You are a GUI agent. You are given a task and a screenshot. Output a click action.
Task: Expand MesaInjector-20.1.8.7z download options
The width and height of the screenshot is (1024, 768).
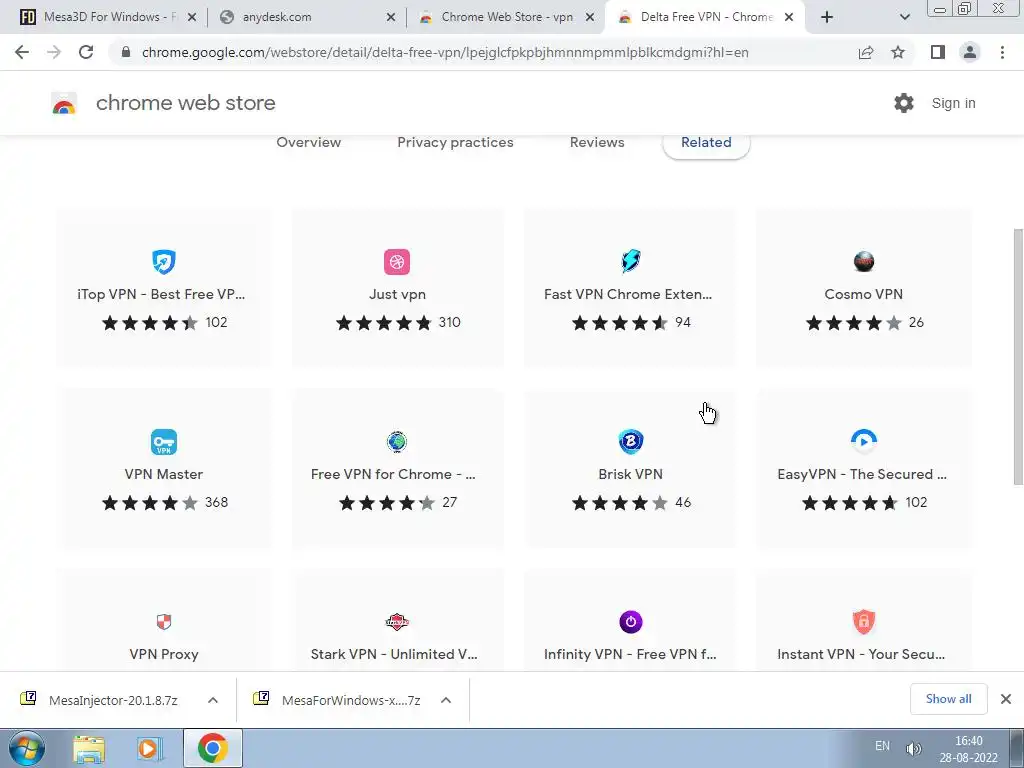pos(212,700)
